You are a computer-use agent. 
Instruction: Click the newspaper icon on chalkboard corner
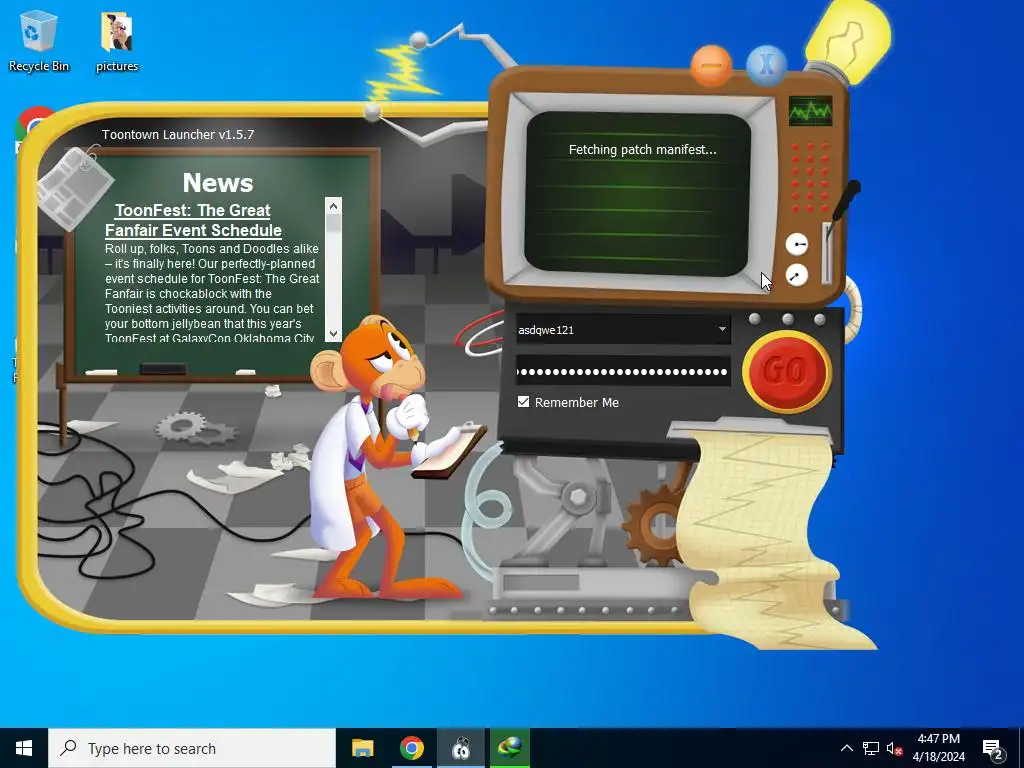(74, 187)
